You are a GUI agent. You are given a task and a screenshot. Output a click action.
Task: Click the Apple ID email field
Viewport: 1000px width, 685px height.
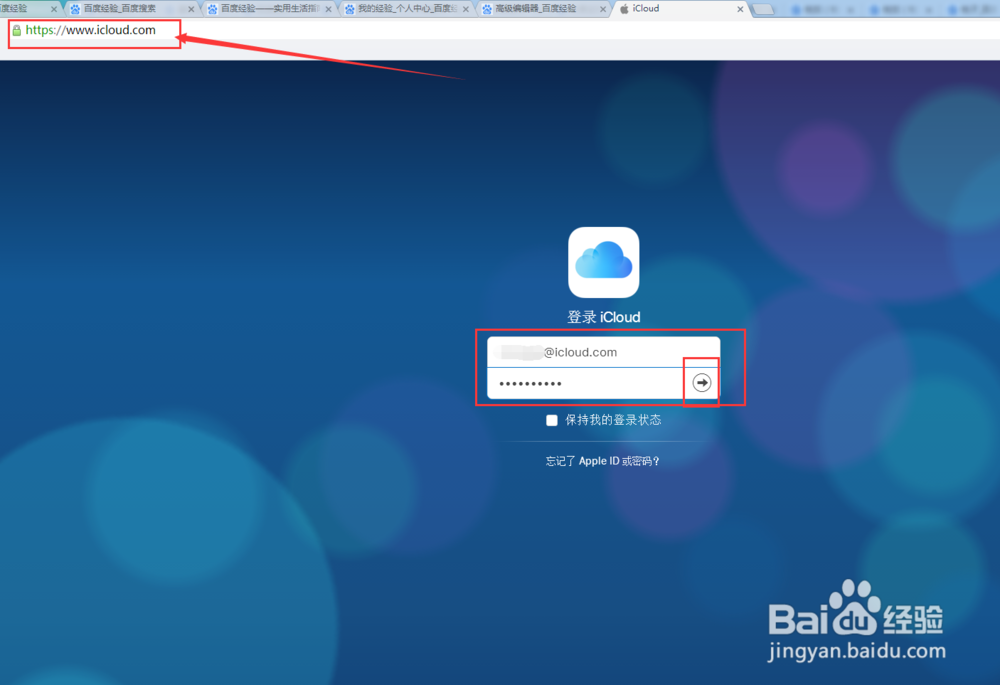[x=603, y=352]
